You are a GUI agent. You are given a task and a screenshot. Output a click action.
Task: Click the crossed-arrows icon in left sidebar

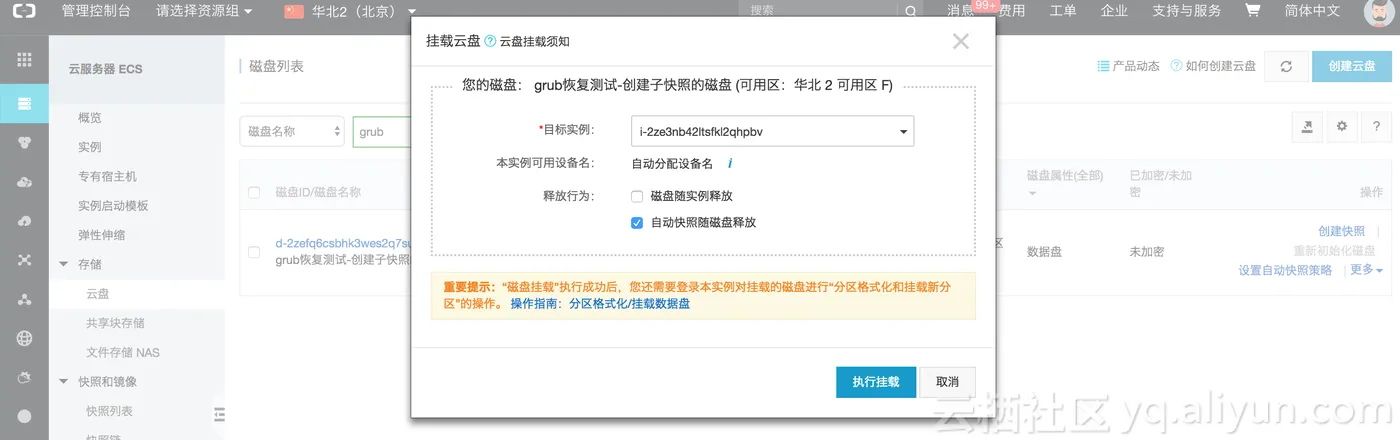[x=24, y=260]
